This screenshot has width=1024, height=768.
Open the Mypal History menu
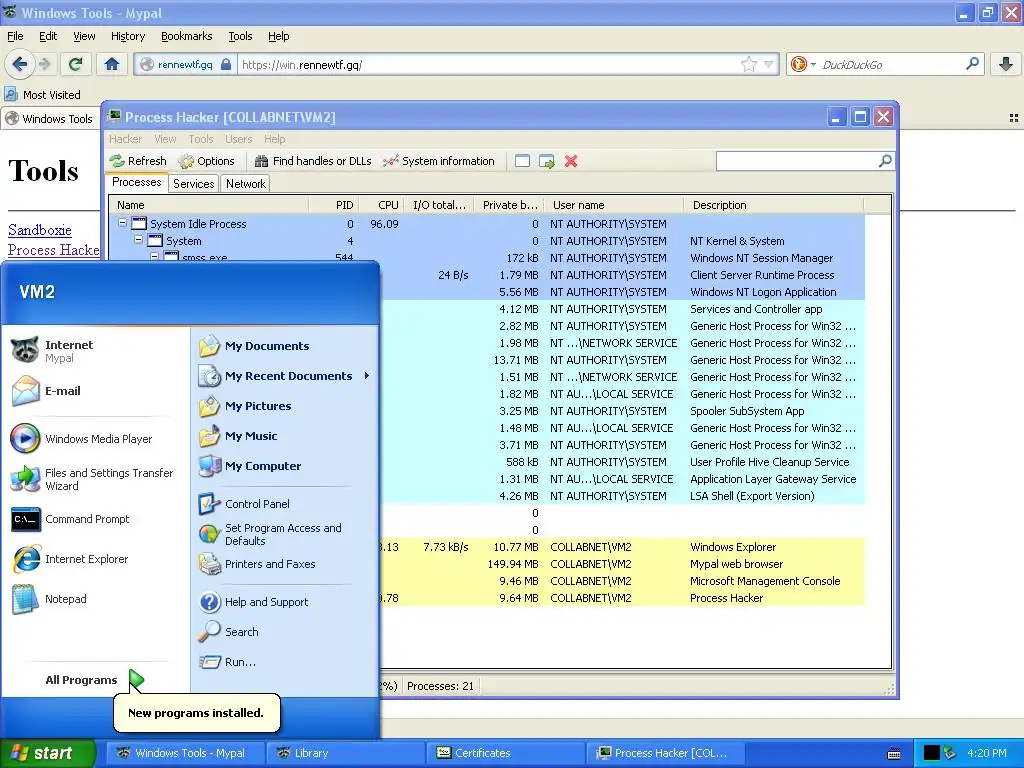[x=127, y=36]
